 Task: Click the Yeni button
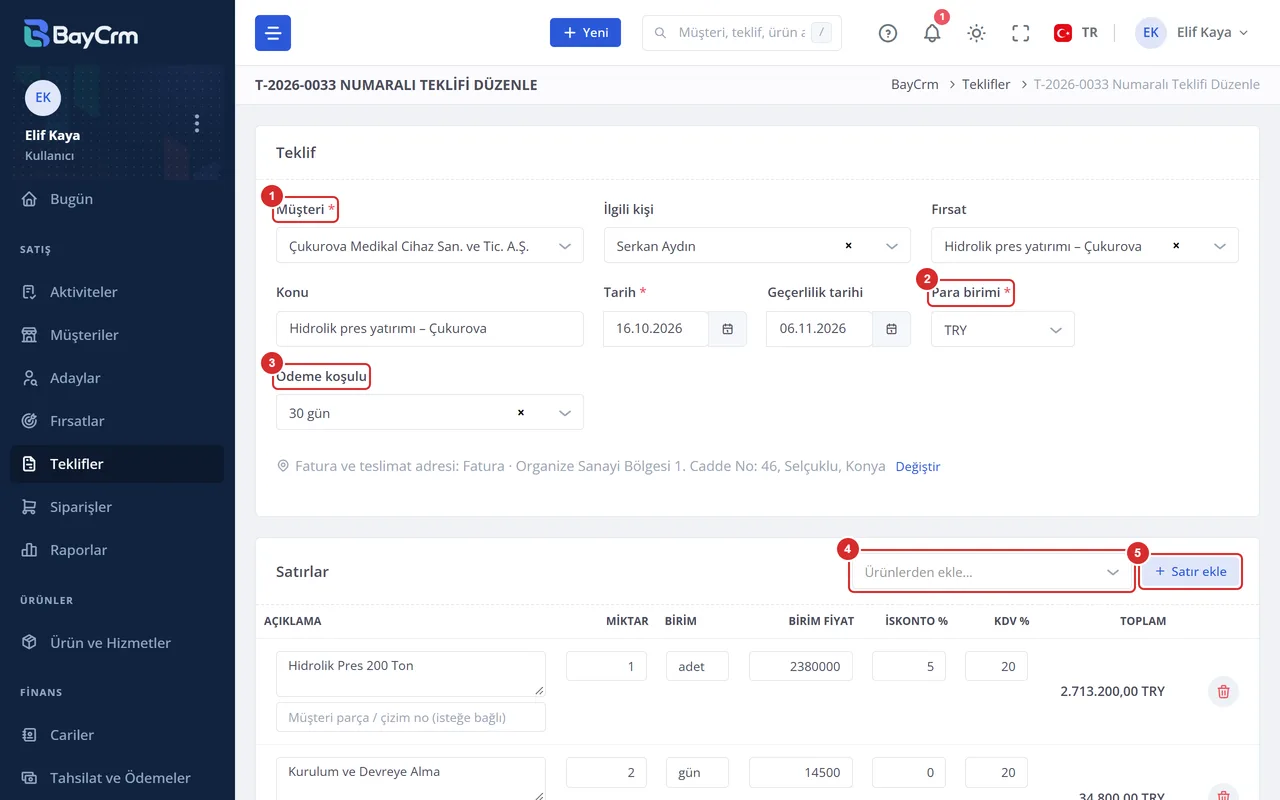tap(586, 33)
